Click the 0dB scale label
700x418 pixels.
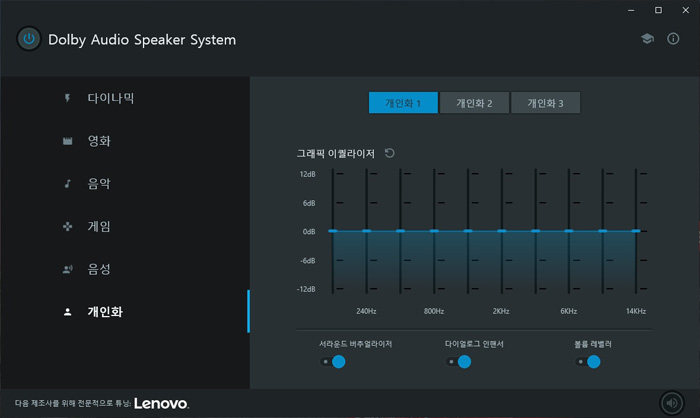[309, 232]
